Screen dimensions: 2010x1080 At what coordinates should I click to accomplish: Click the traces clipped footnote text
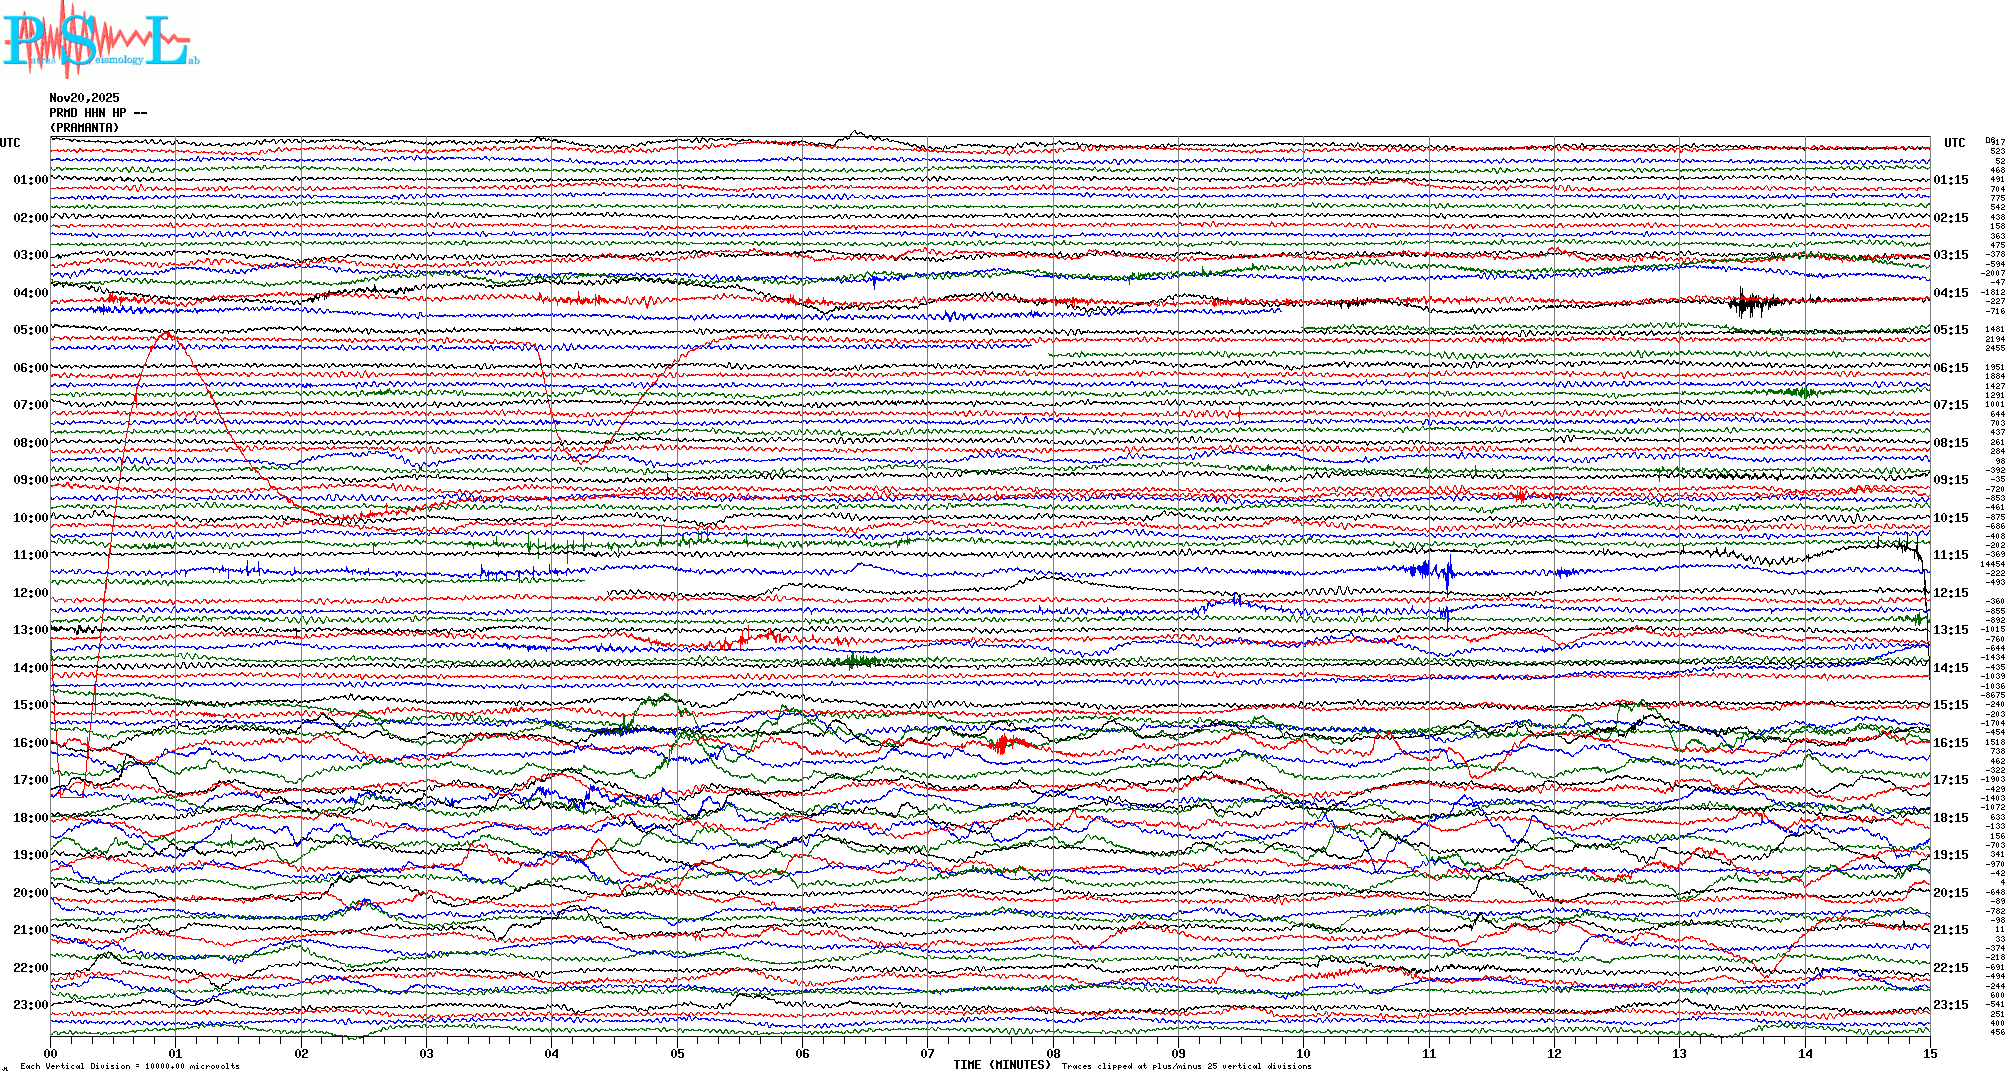(1186, 1066)
